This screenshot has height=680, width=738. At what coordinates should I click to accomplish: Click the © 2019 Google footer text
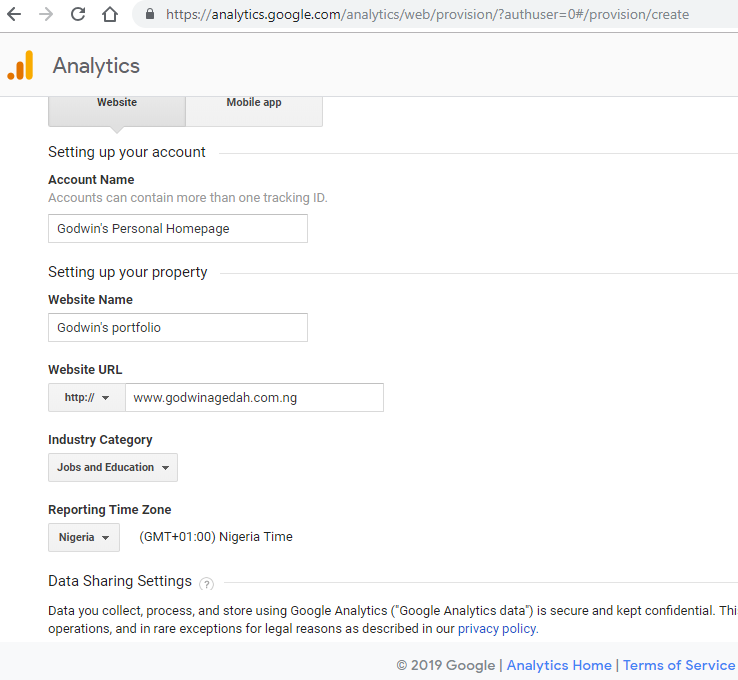tap(446, 665)
